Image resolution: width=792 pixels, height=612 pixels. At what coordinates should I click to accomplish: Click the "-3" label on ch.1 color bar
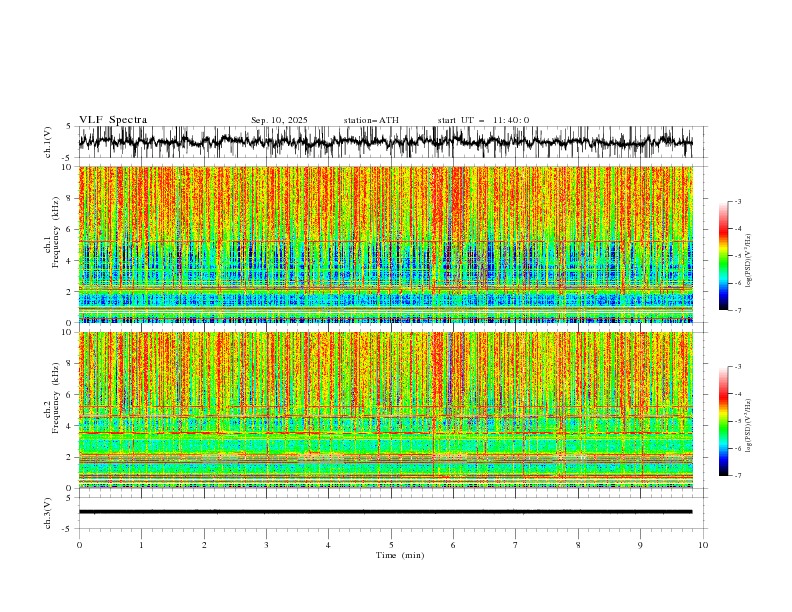[738, 201]
